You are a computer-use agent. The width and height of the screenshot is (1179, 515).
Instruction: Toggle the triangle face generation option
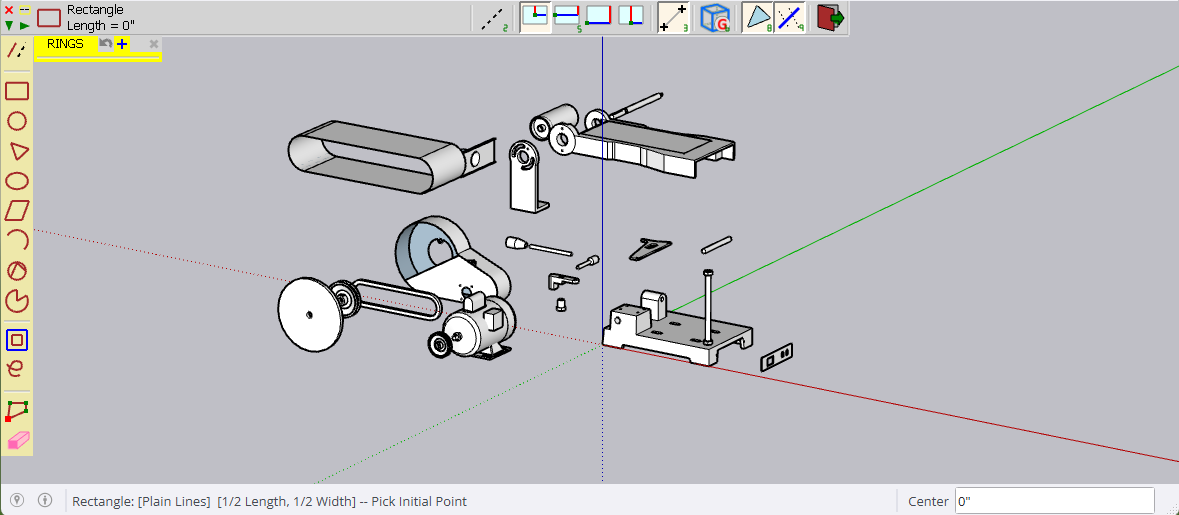pos(759,19)
